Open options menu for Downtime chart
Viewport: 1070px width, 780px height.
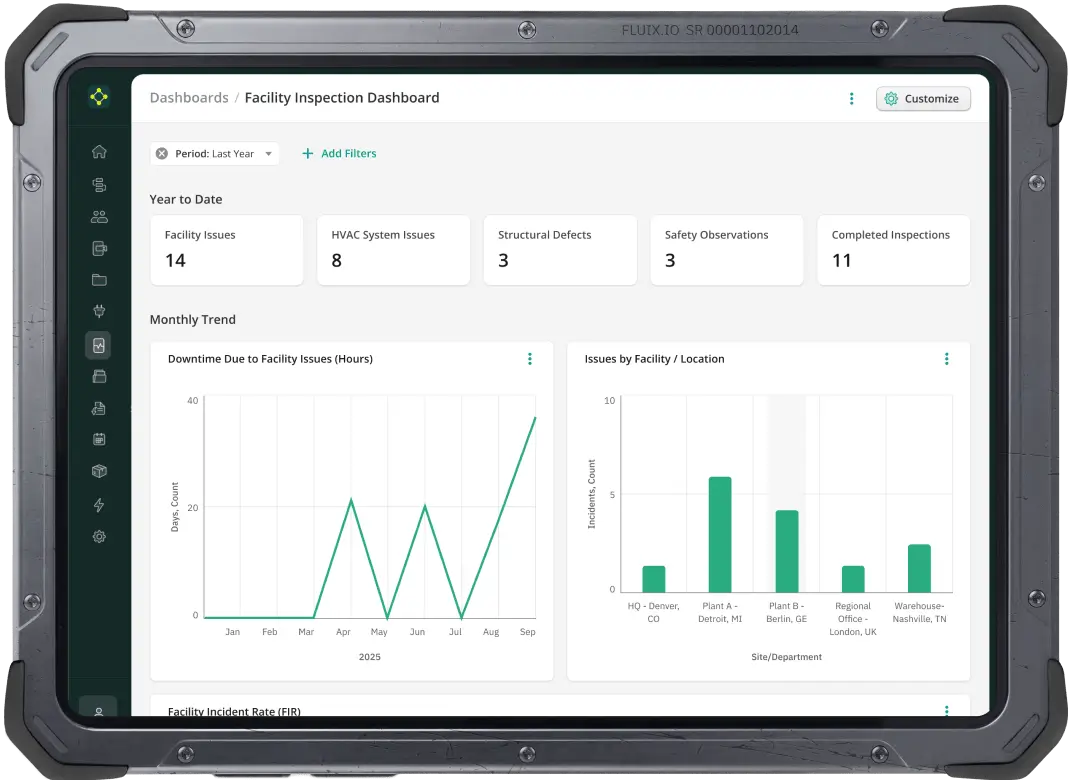click(529, 359)
